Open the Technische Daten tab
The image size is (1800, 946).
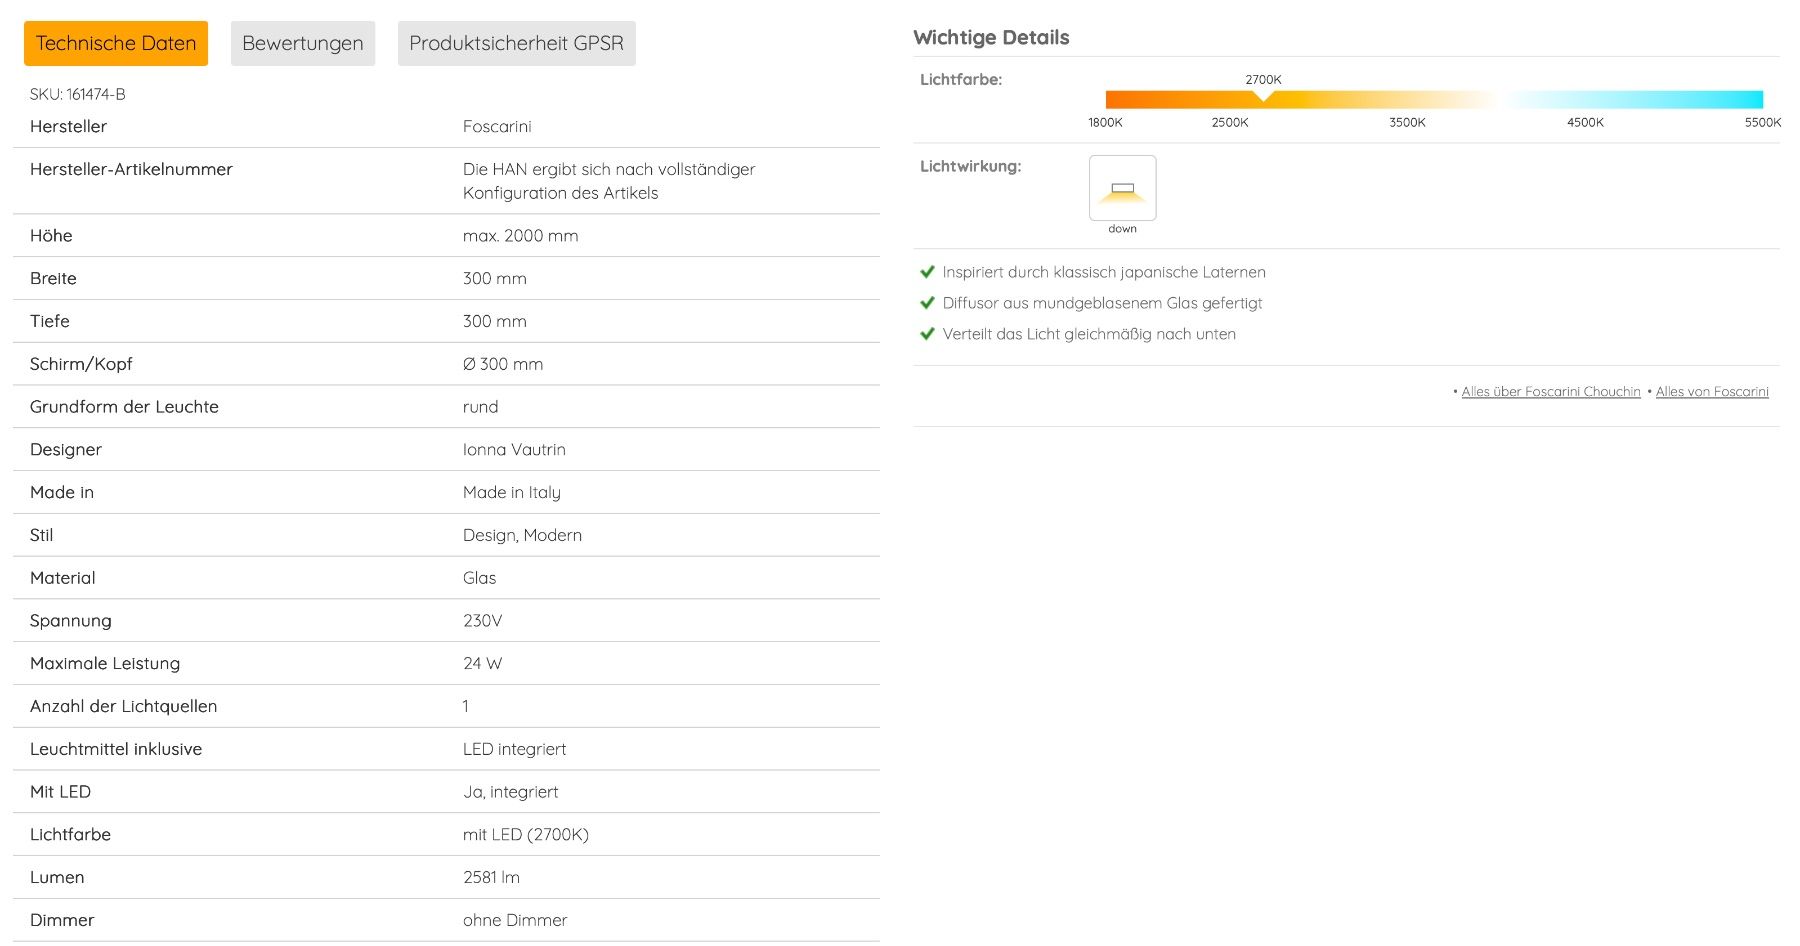click(116, 43)
